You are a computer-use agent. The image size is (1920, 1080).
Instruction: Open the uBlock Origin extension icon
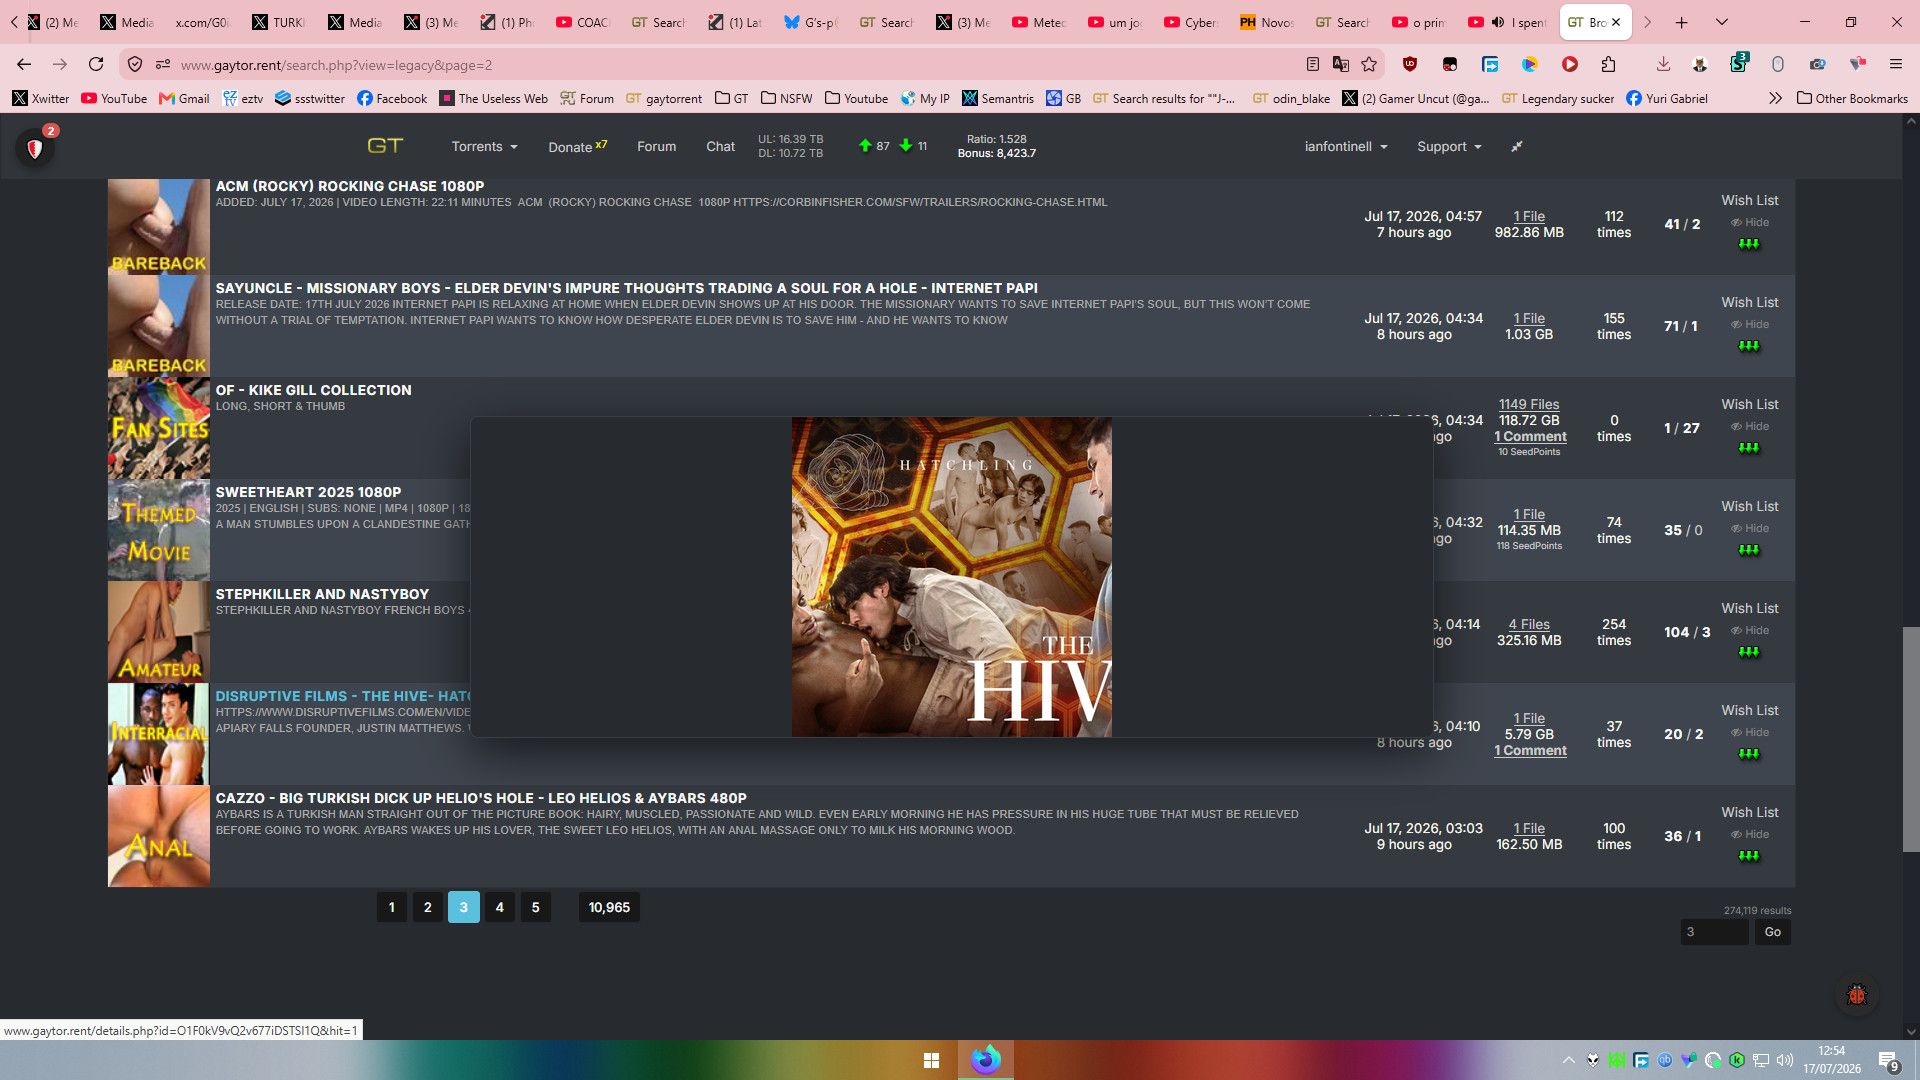pyautogui.click(x=1410, y=64)
